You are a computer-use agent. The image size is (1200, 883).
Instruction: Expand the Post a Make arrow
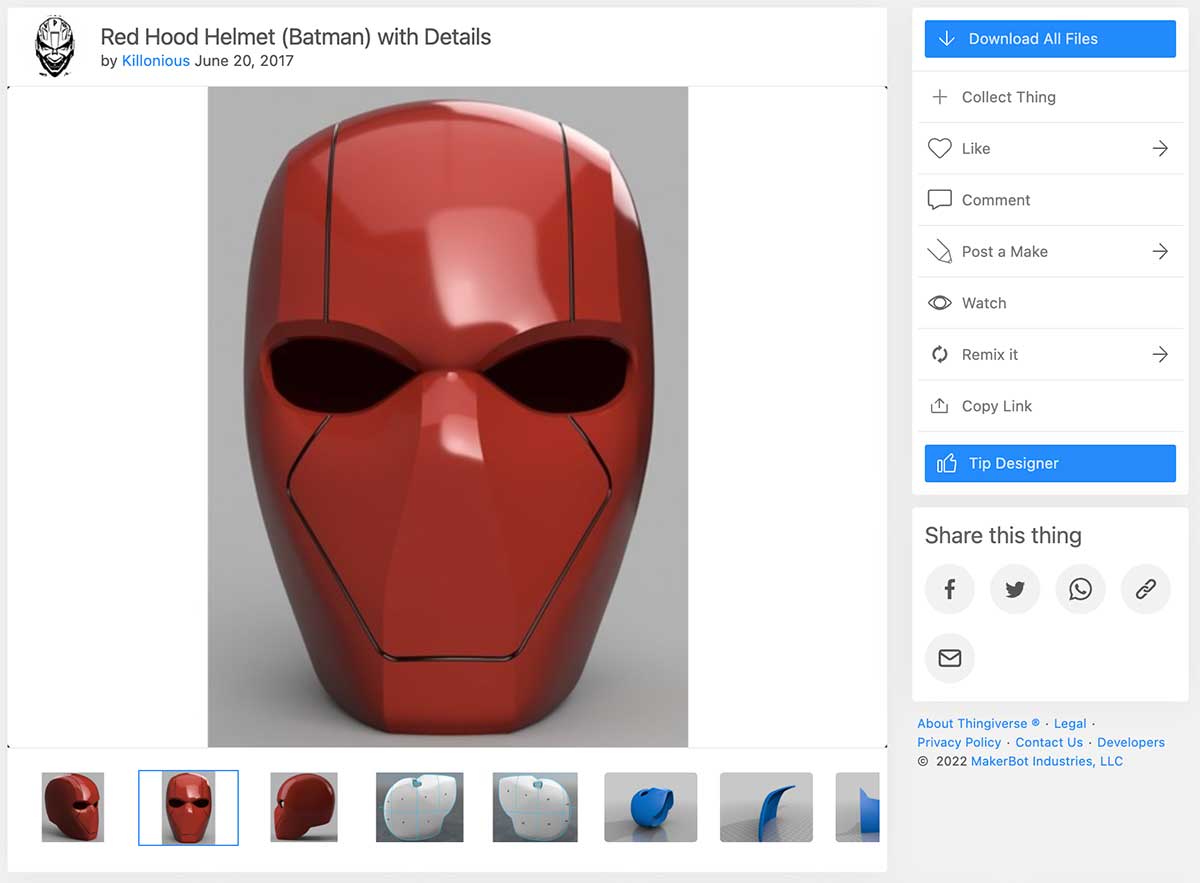point(1160,251)
